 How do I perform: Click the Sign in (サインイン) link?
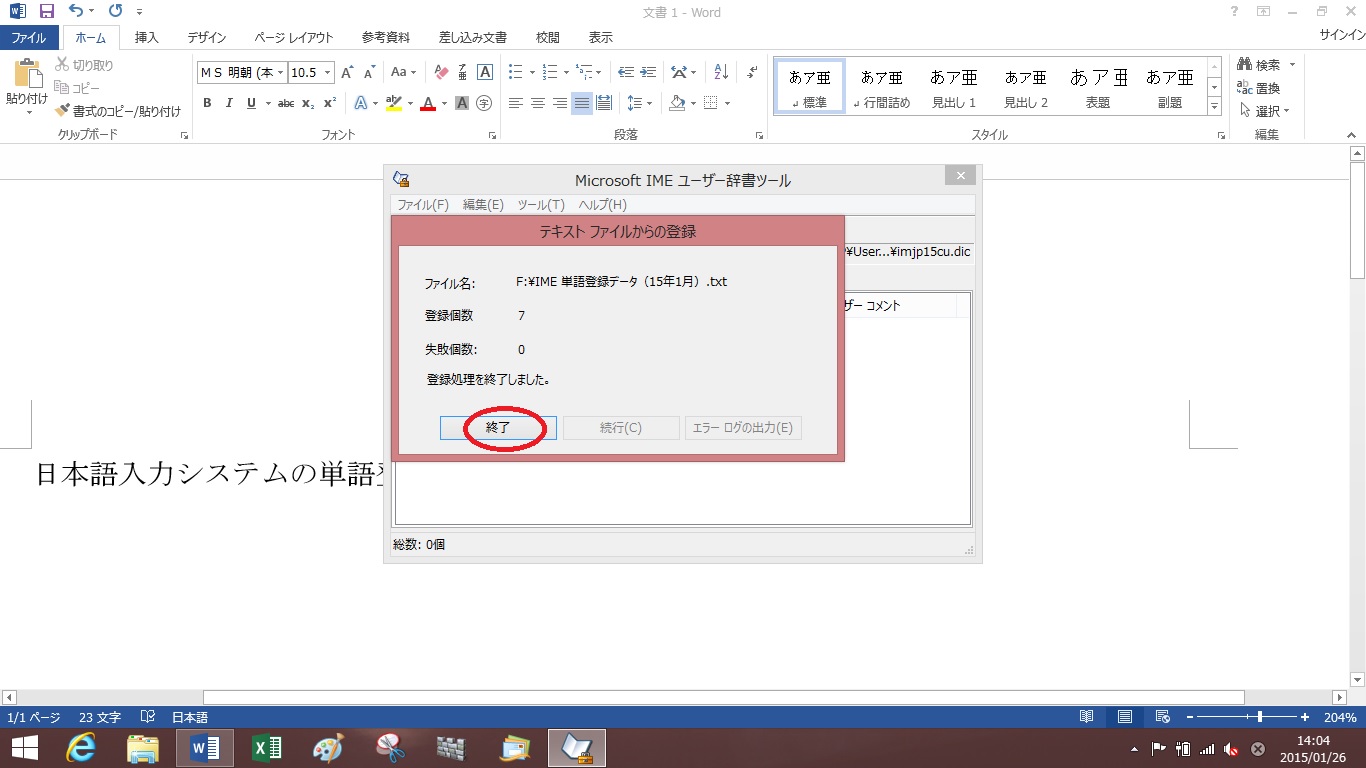coord(1342,33)
